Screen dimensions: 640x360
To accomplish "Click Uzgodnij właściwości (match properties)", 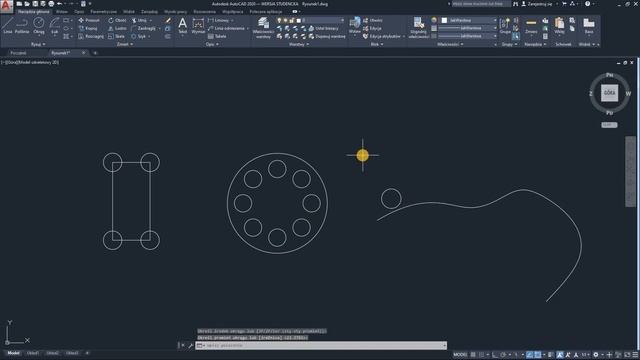I will 418,27.
